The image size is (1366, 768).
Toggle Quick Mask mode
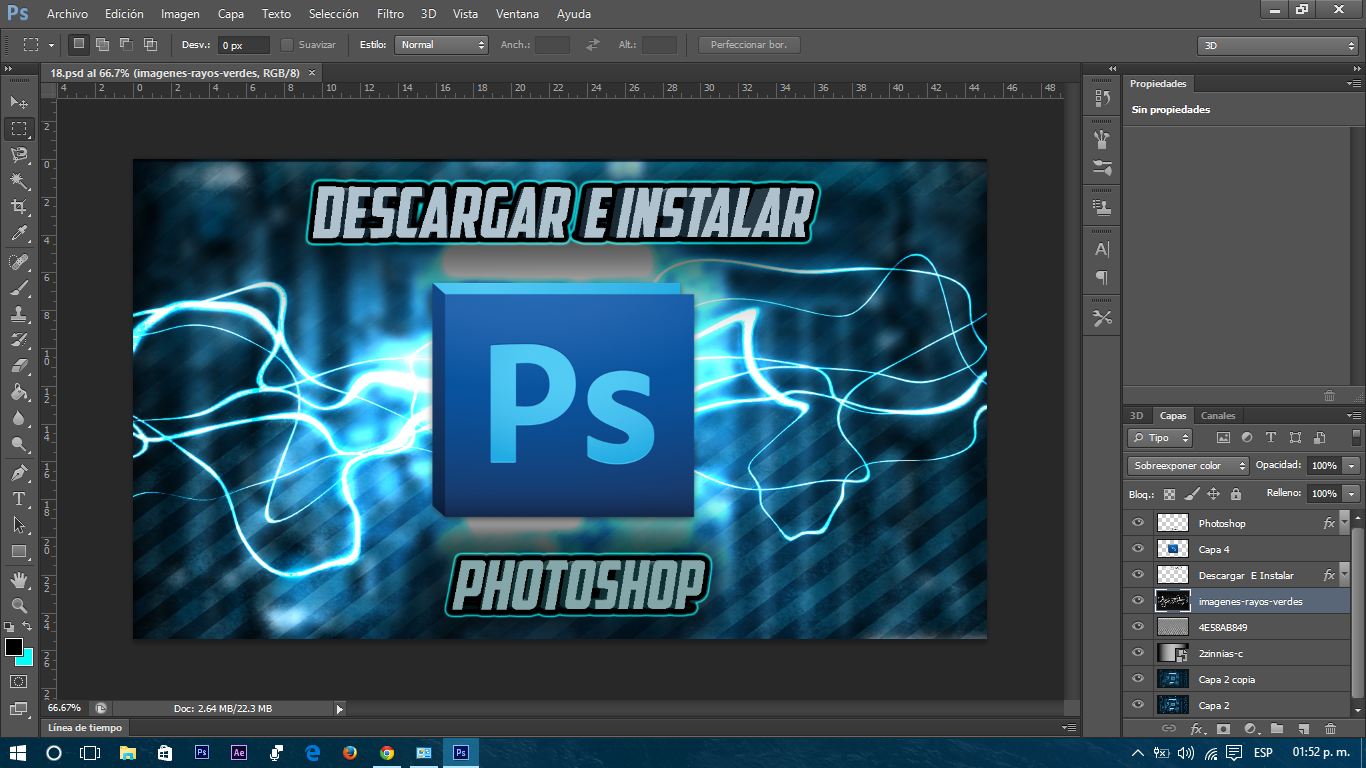click(x=18, y=681)
